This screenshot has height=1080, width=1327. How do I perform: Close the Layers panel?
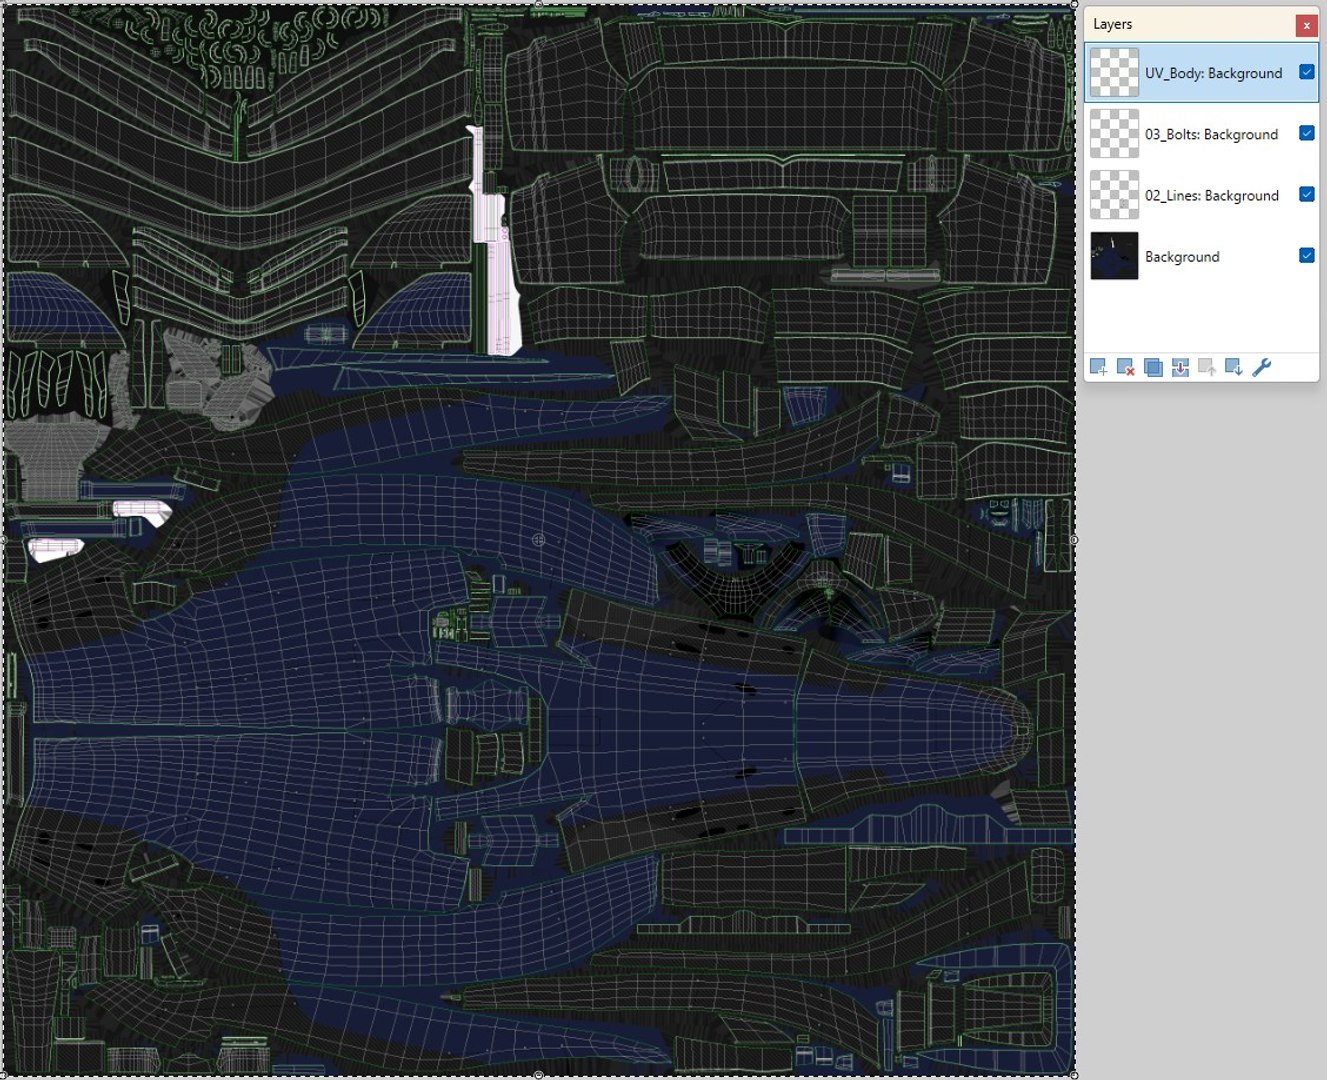click(x=1306, y=25)
